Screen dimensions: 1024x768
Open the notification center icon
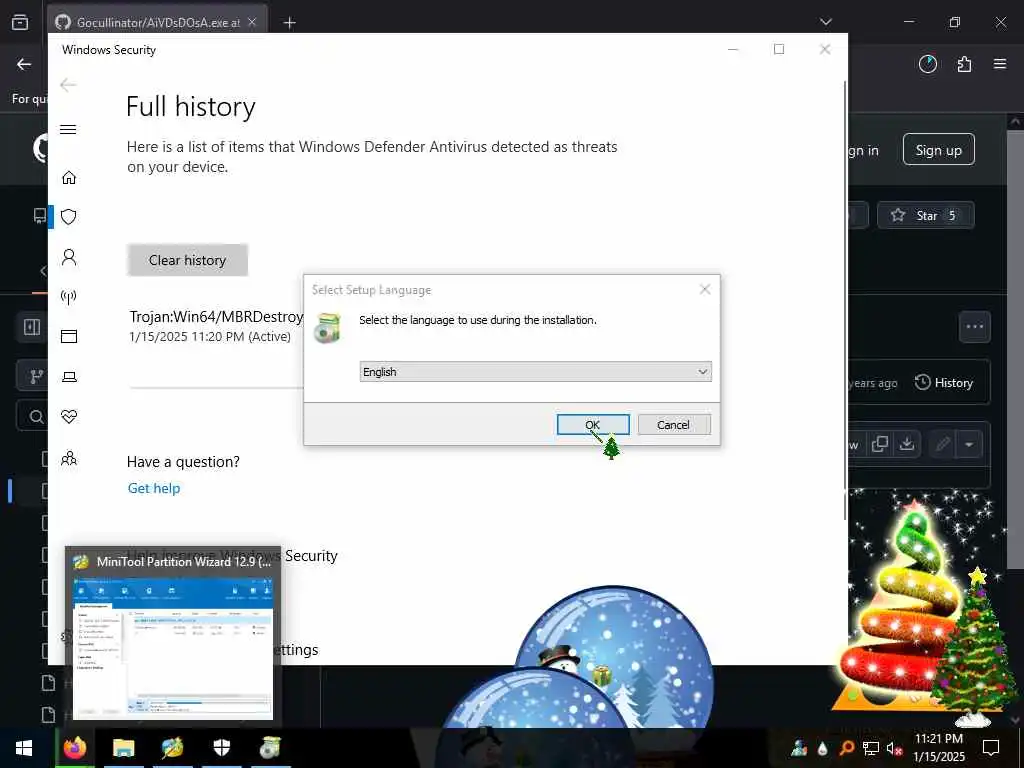pyautogui.click(x=991, y=748)
